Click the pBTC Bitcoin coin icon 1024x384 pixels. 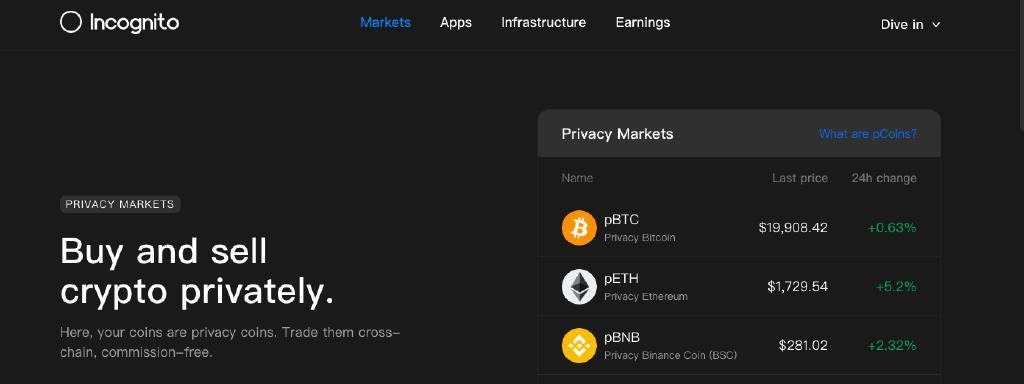[579, 228]
